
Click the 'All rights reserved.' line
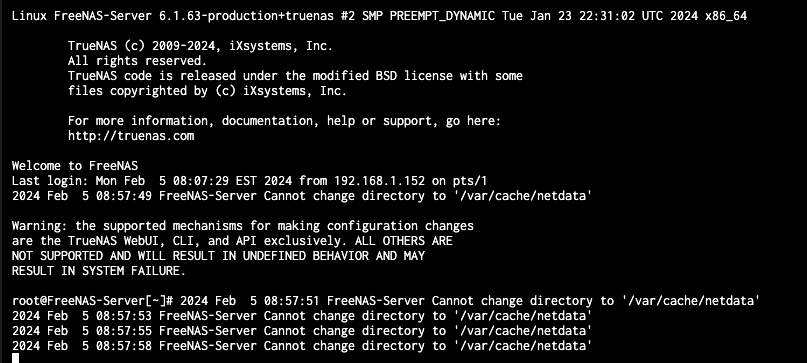tap(137, 61)
